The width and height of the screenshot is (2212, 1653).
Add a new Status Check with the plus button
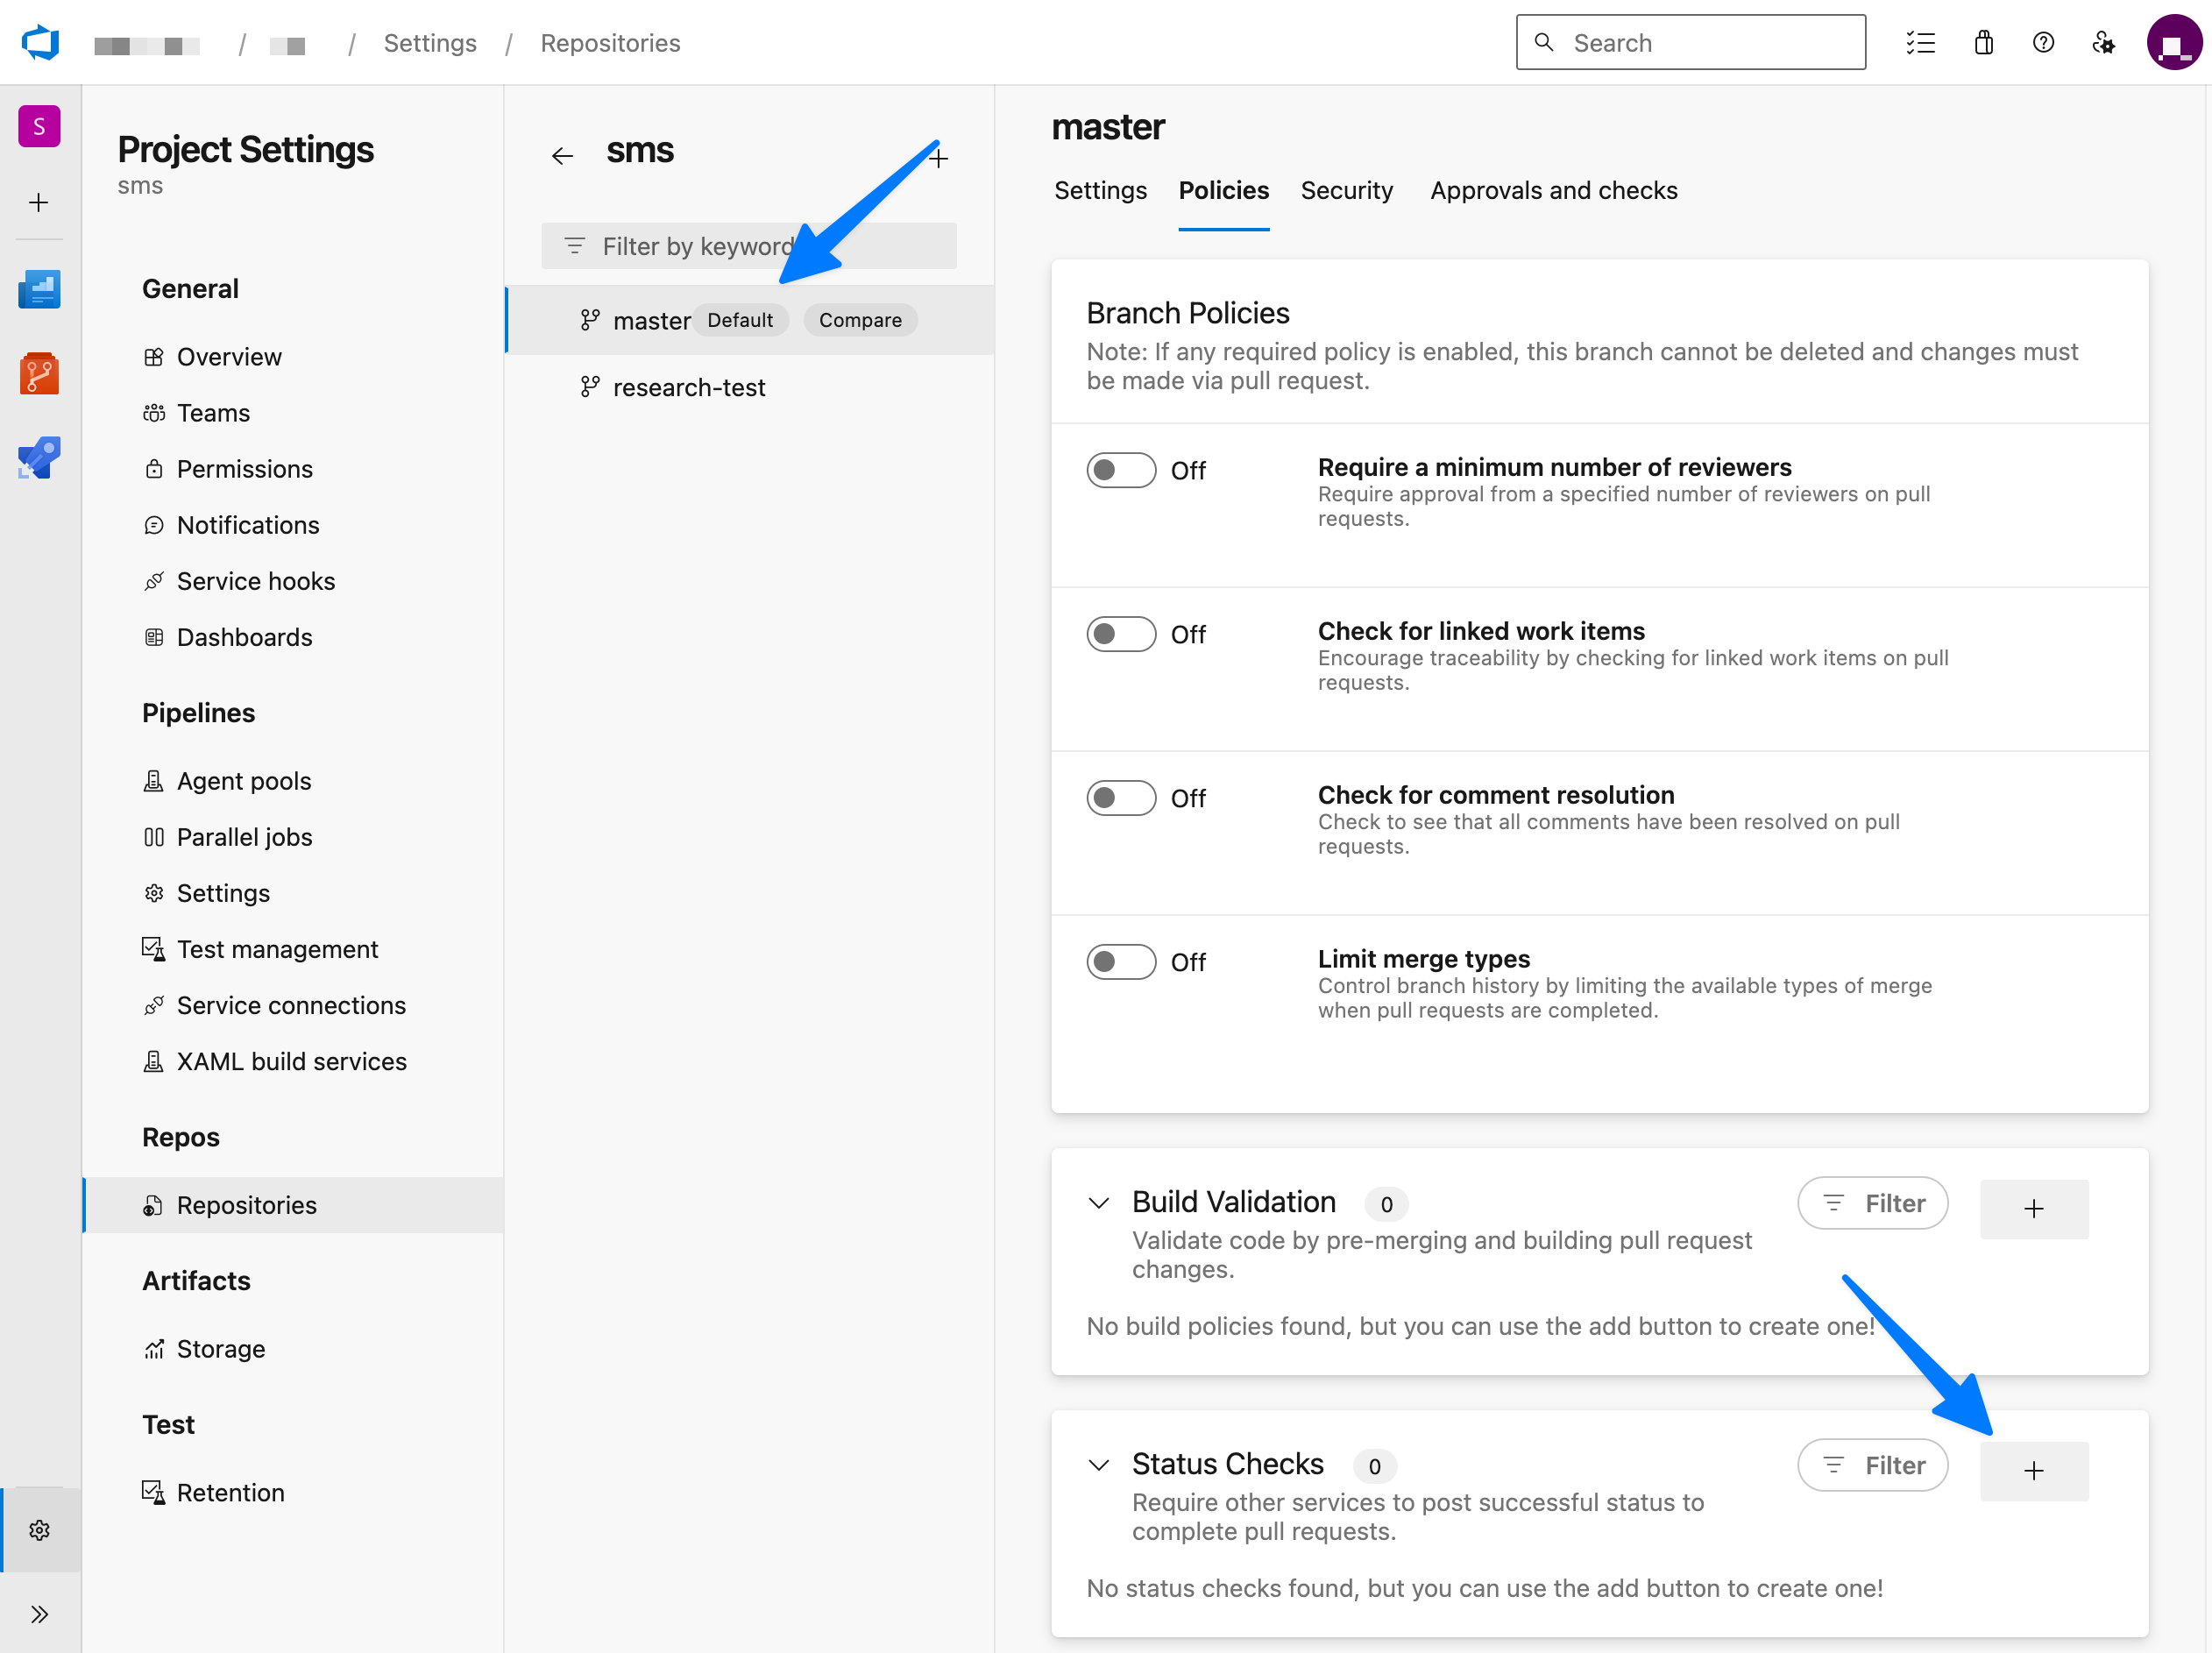2034,1470
